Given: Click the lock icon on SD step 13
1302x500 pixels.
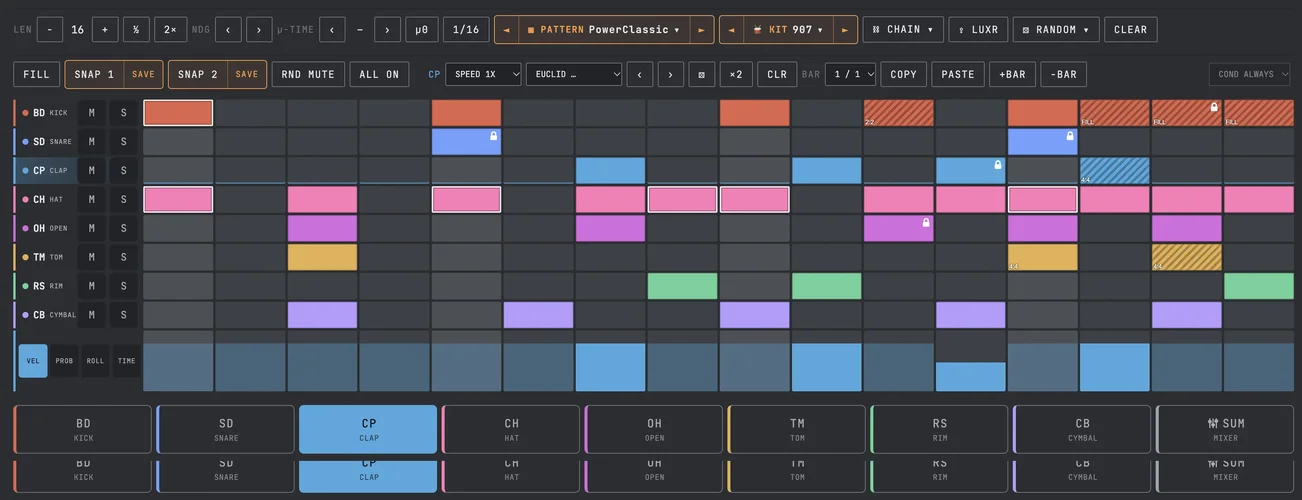Looking at the screenshot, I should click(1069, 135).
